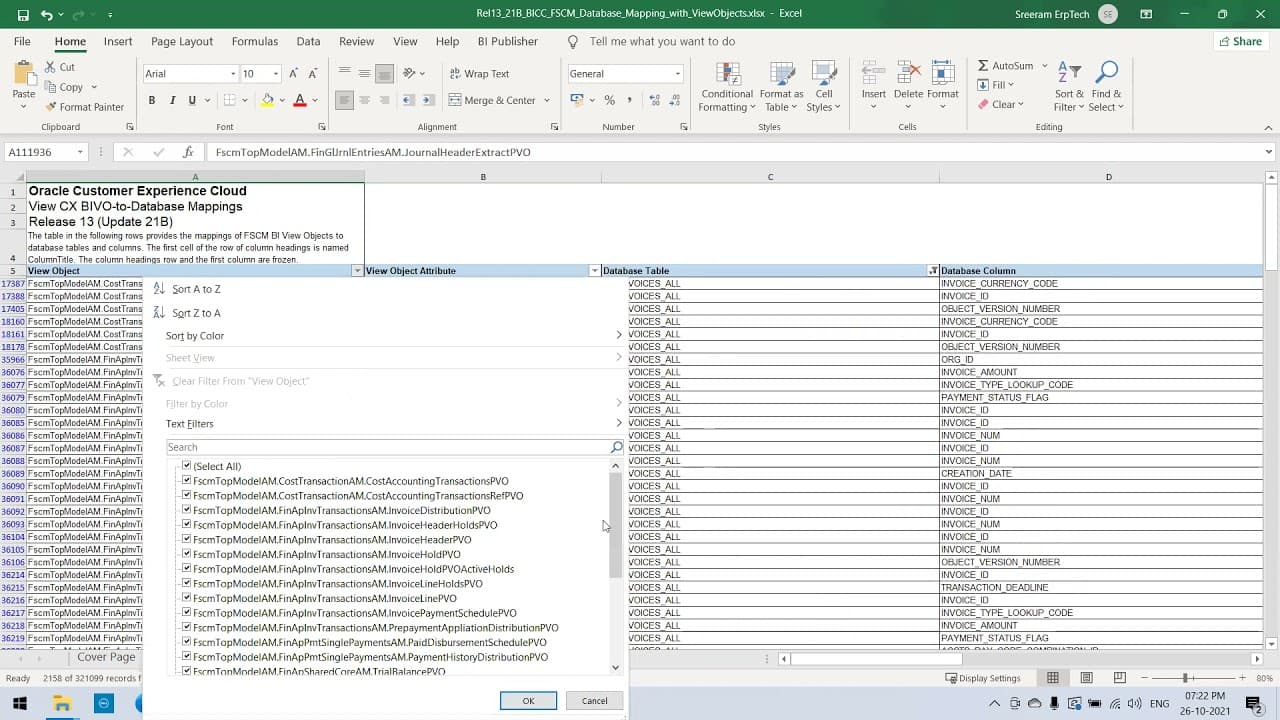Apply Wrap Text to cells

coord(479,74)
